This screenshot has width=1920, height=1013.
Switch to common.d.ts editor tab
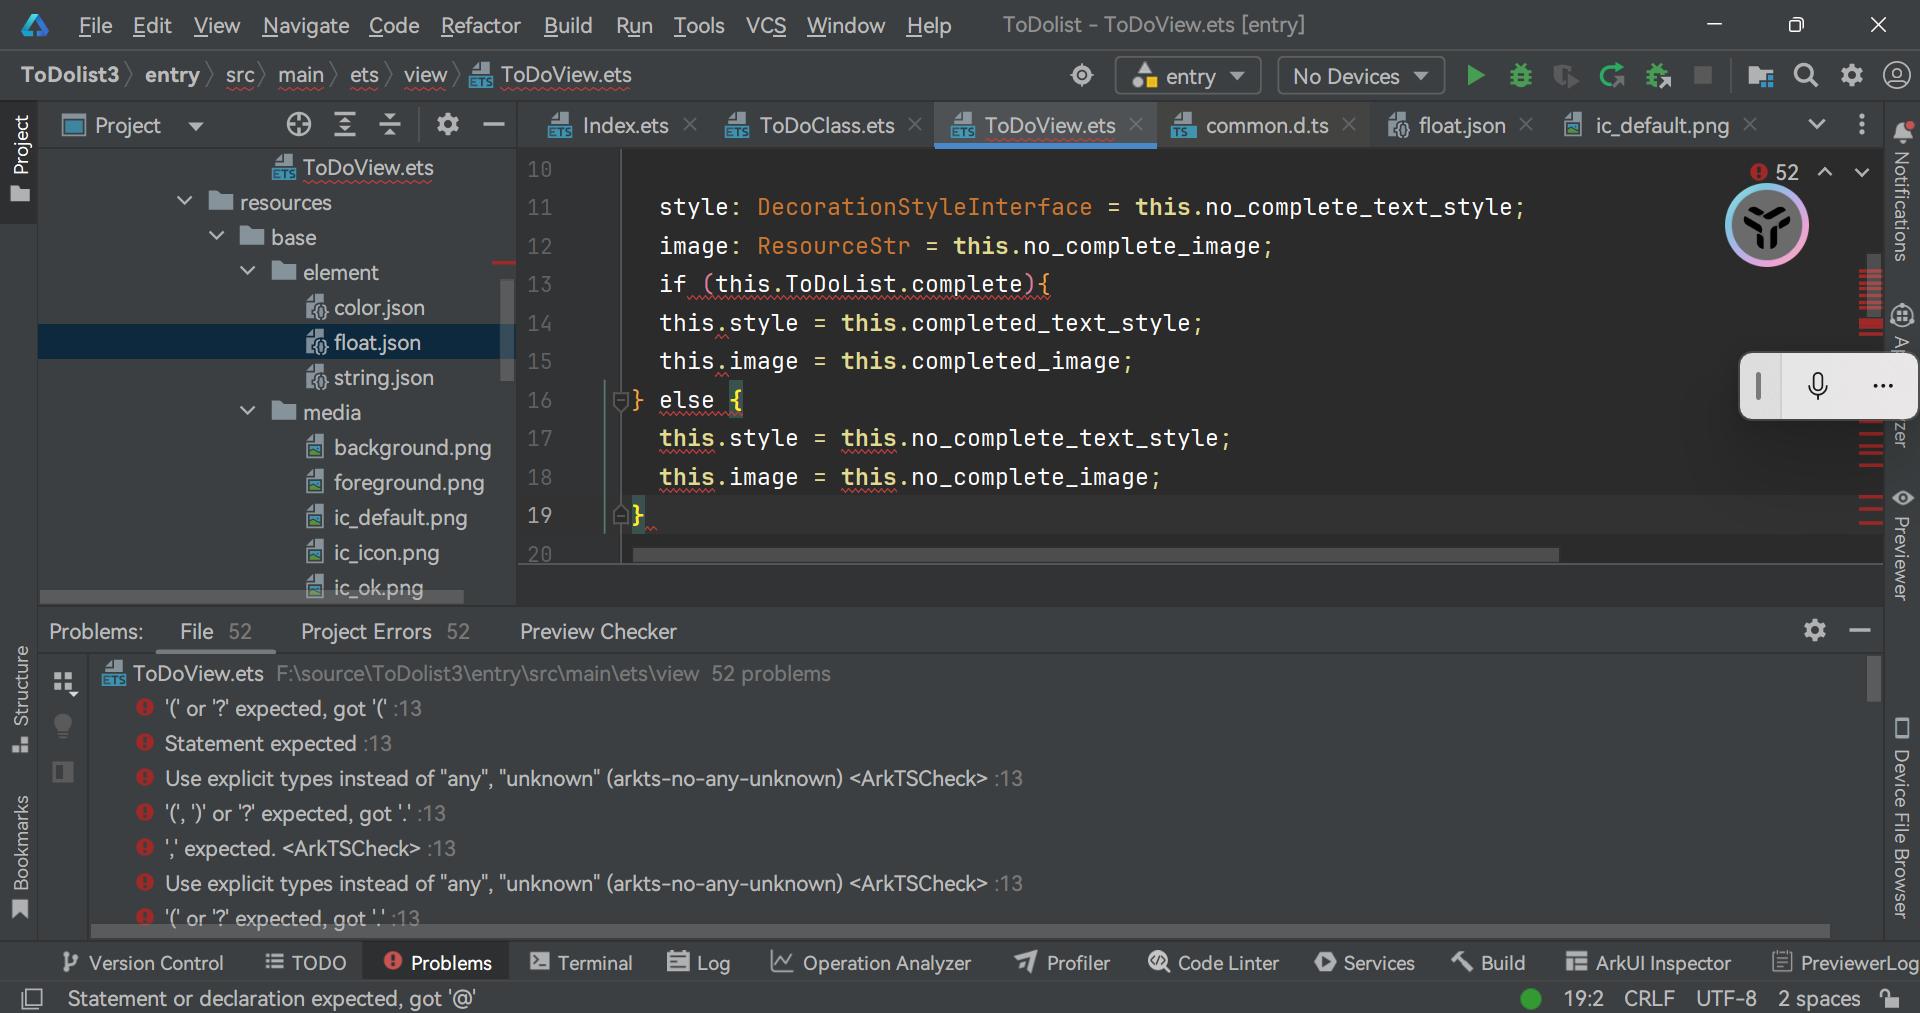tap(1266, 125)
